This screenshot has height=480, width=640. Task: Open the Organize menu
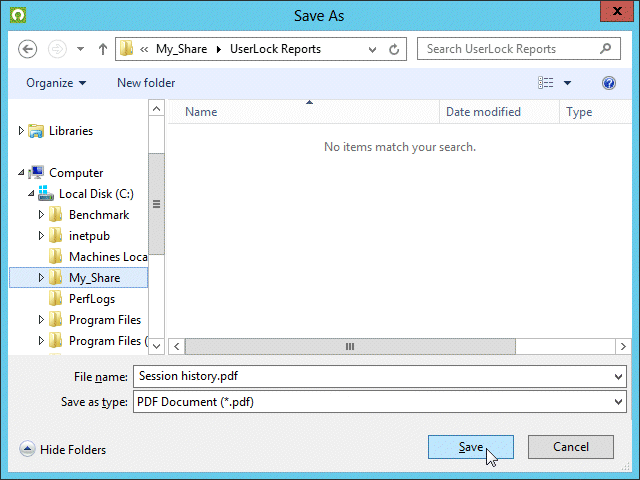[56, 83]
